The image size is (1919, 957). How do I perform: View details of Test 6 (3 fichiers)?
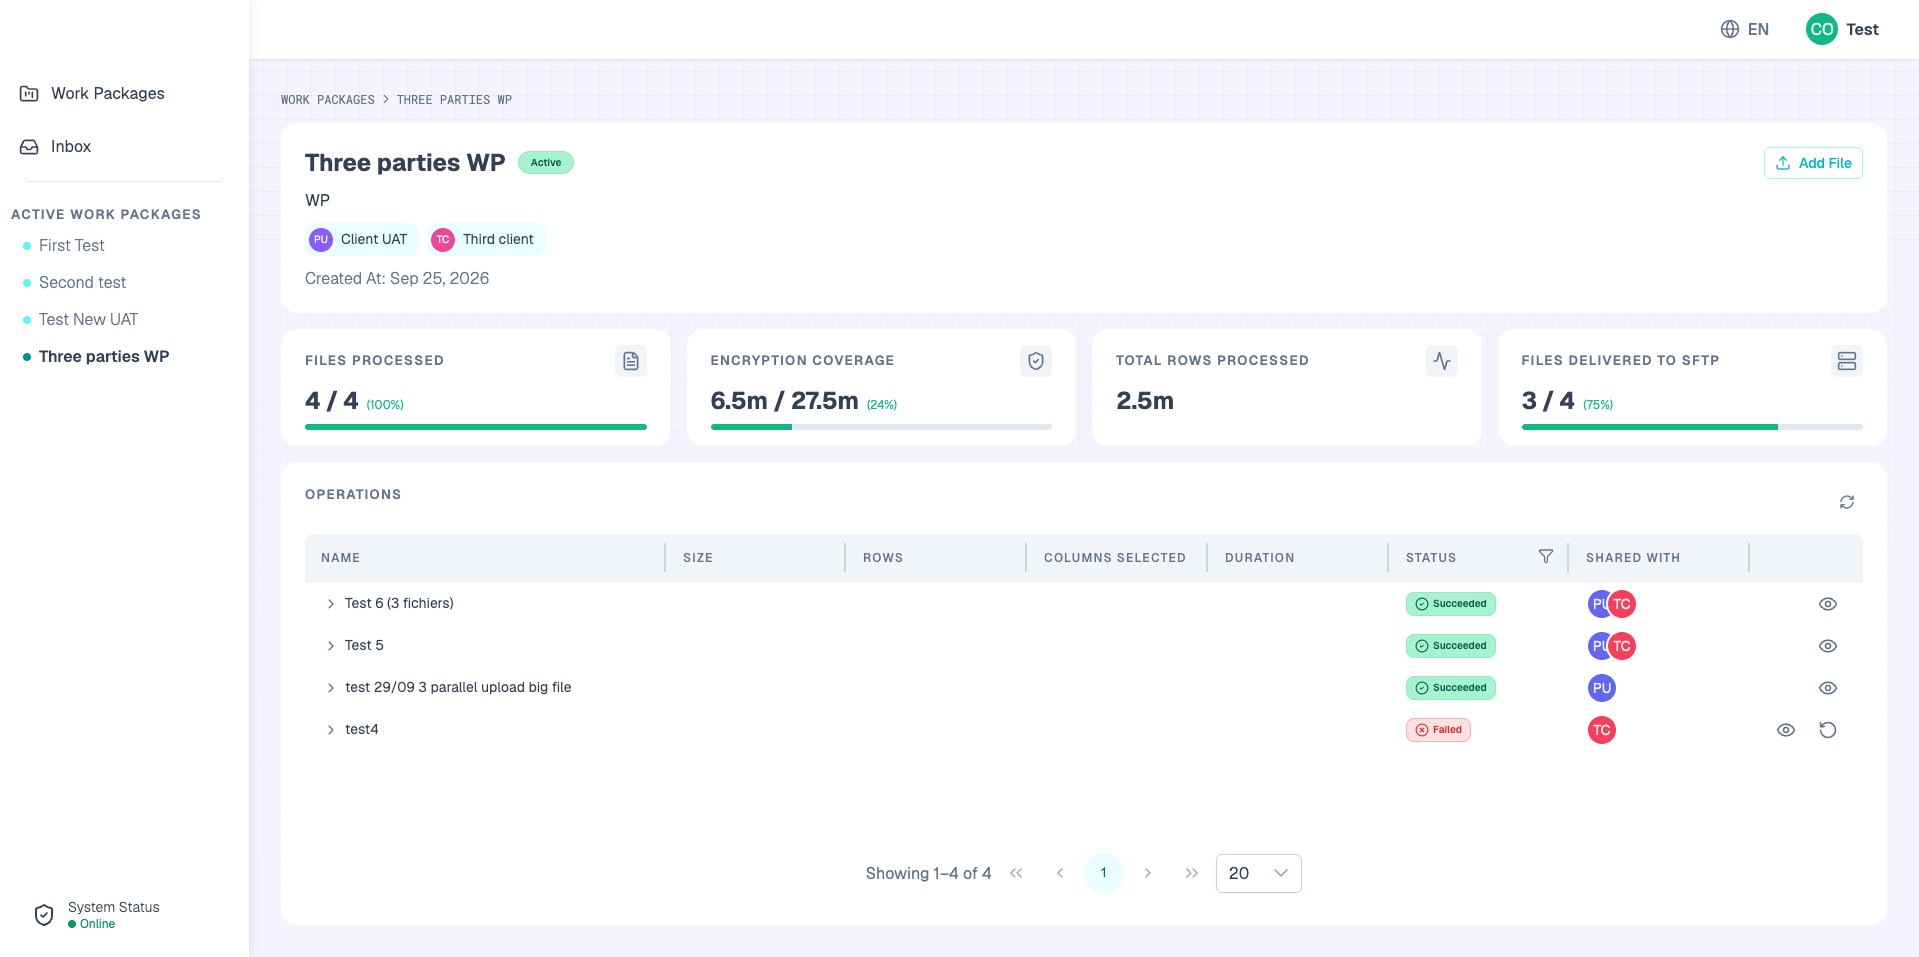point(1828,604)
